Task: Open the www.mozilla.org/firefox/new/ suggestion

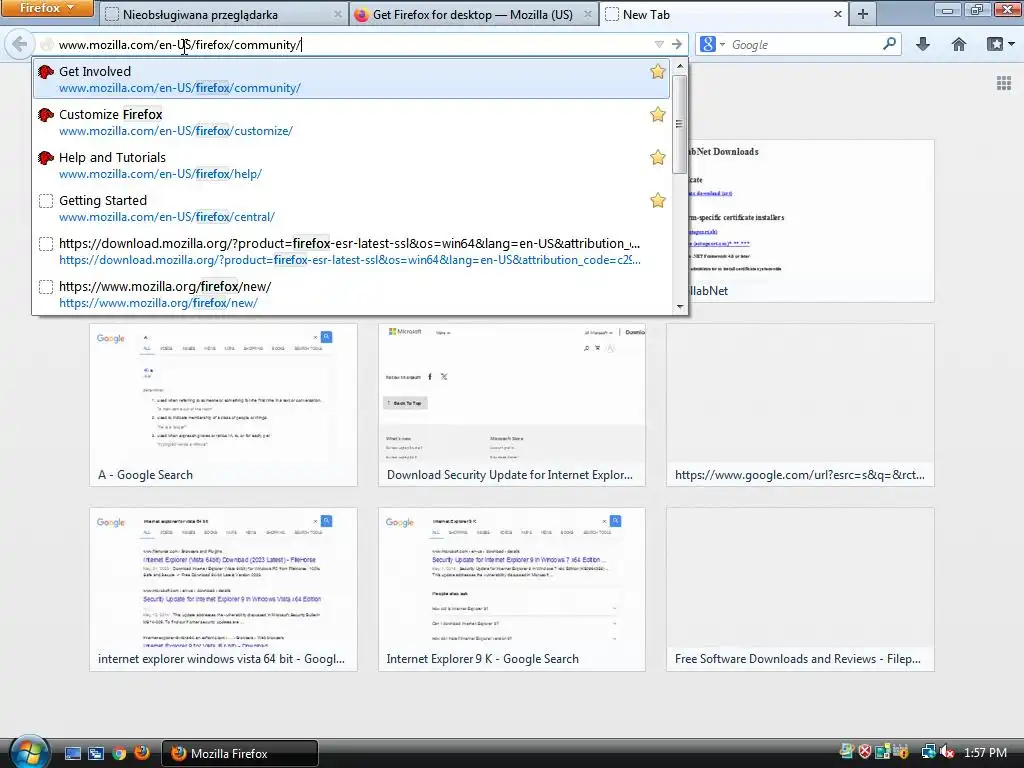Action: [x=352, y=295]
